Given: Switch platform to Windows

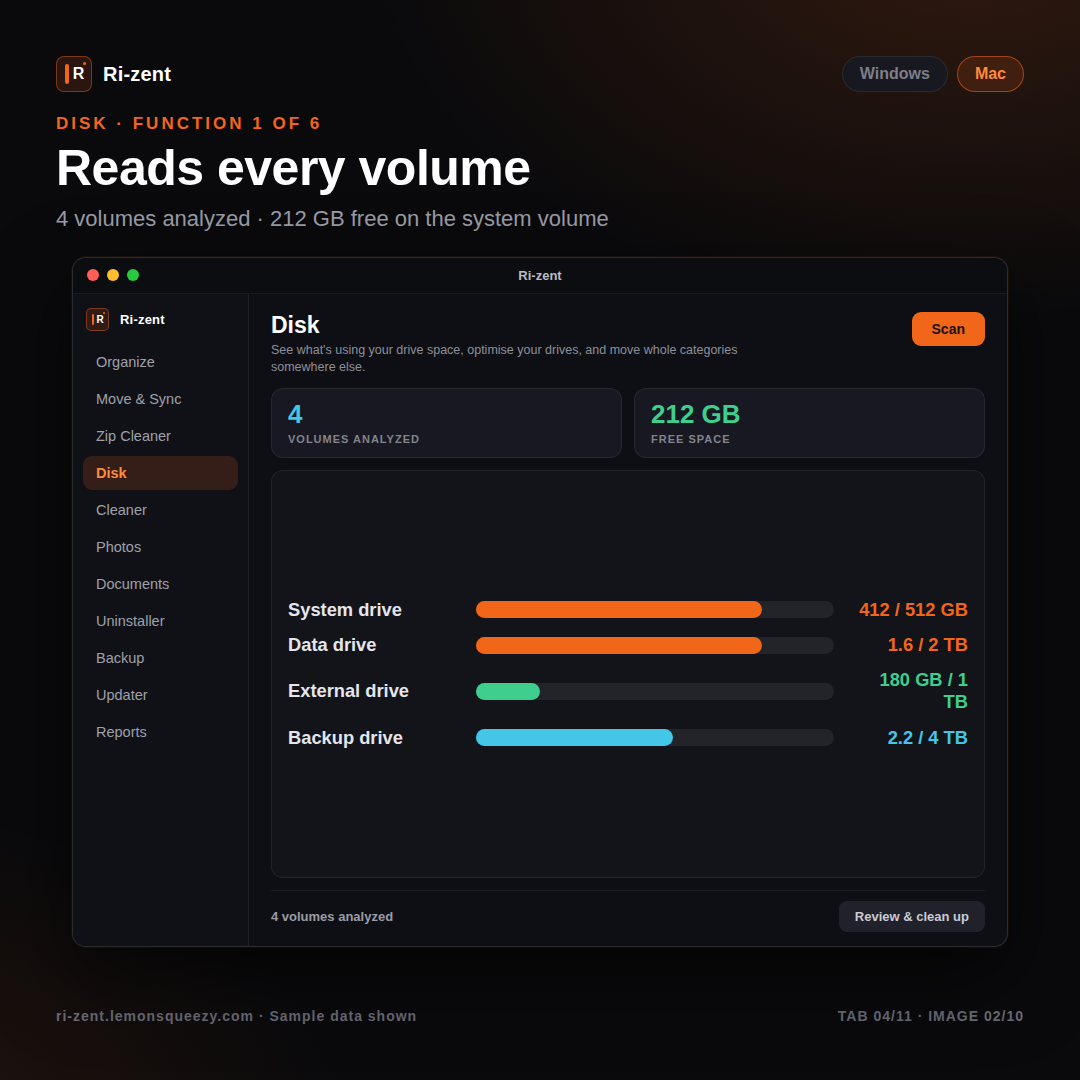Looking at the screenshot, I should point(894,74).
